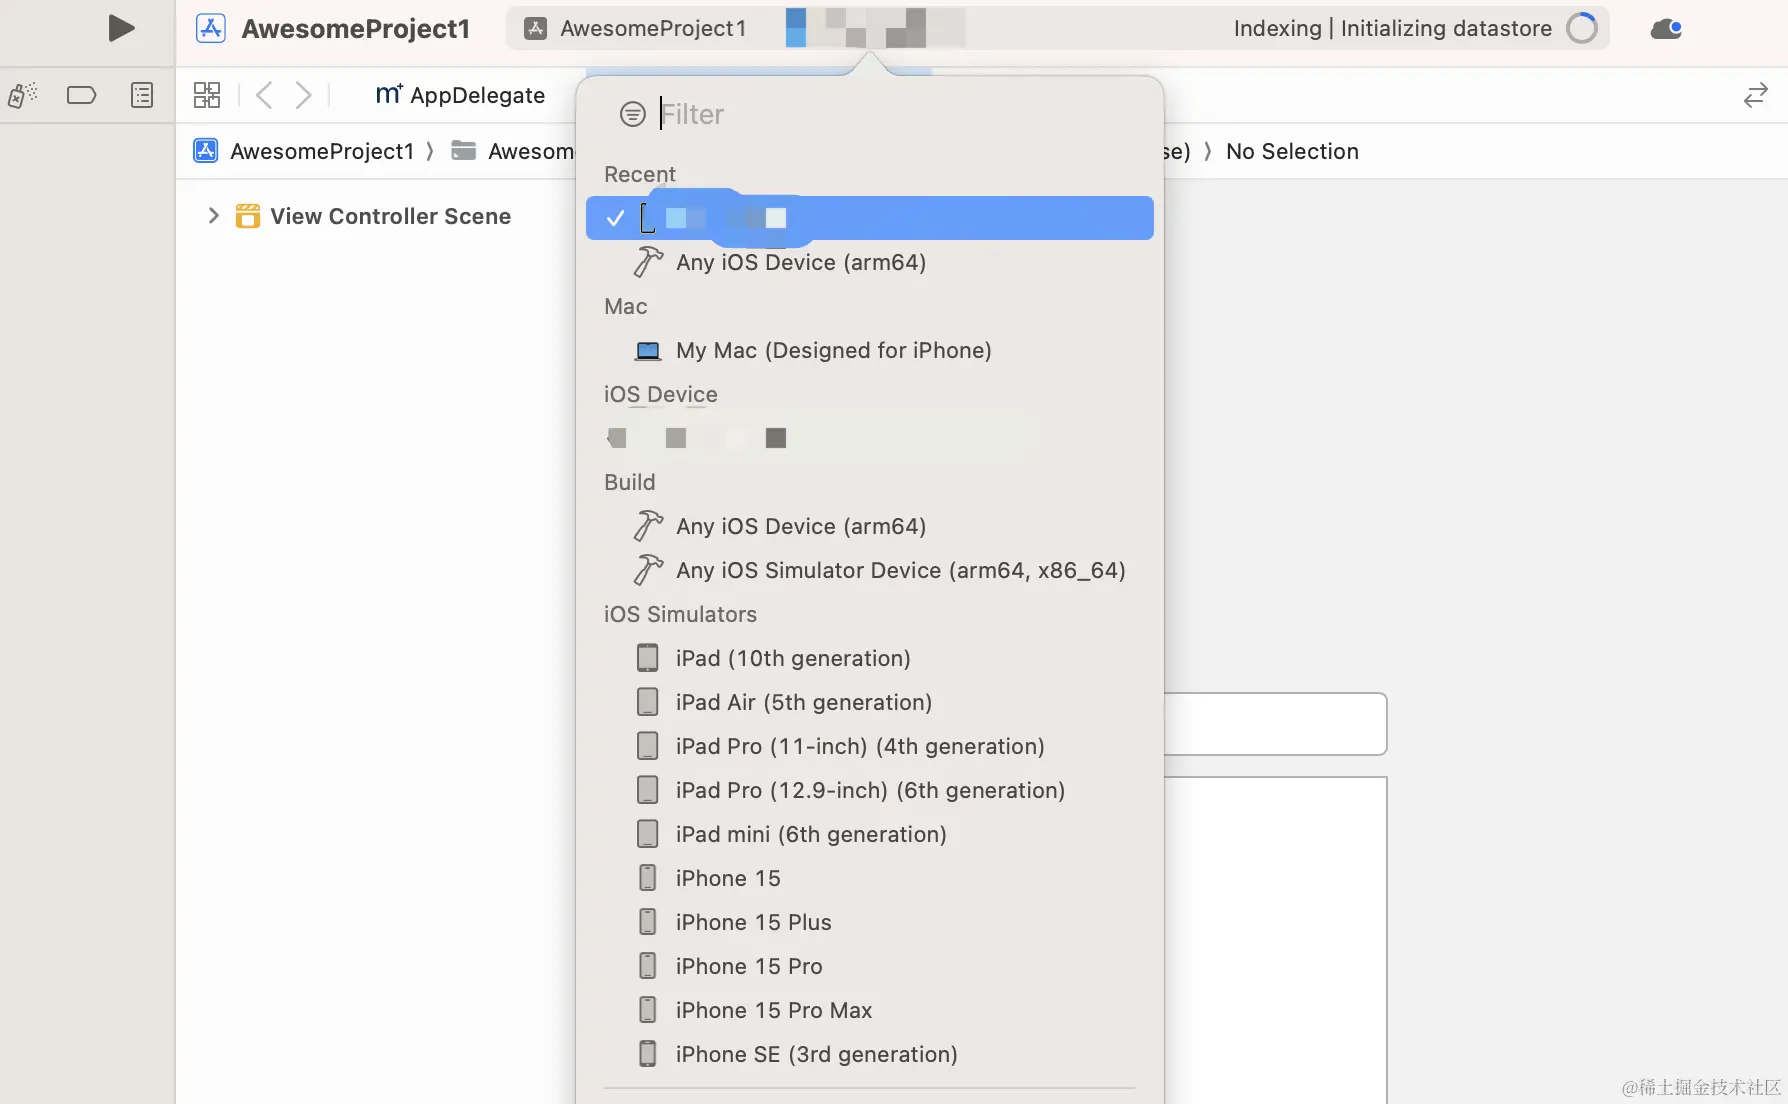Select the iPhone 15 simulator

click(x=869, y=878)
